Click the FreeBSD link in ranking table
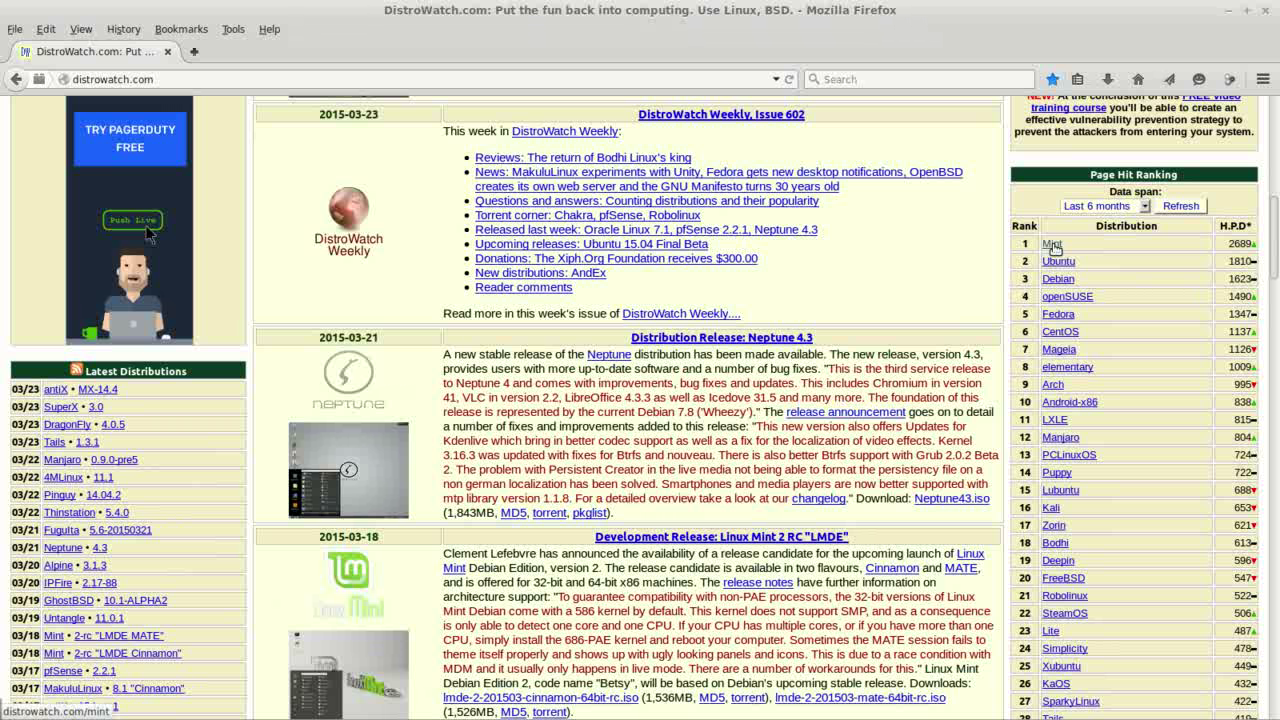Viewport: 1280px width, 720px height. [1063, 578]
